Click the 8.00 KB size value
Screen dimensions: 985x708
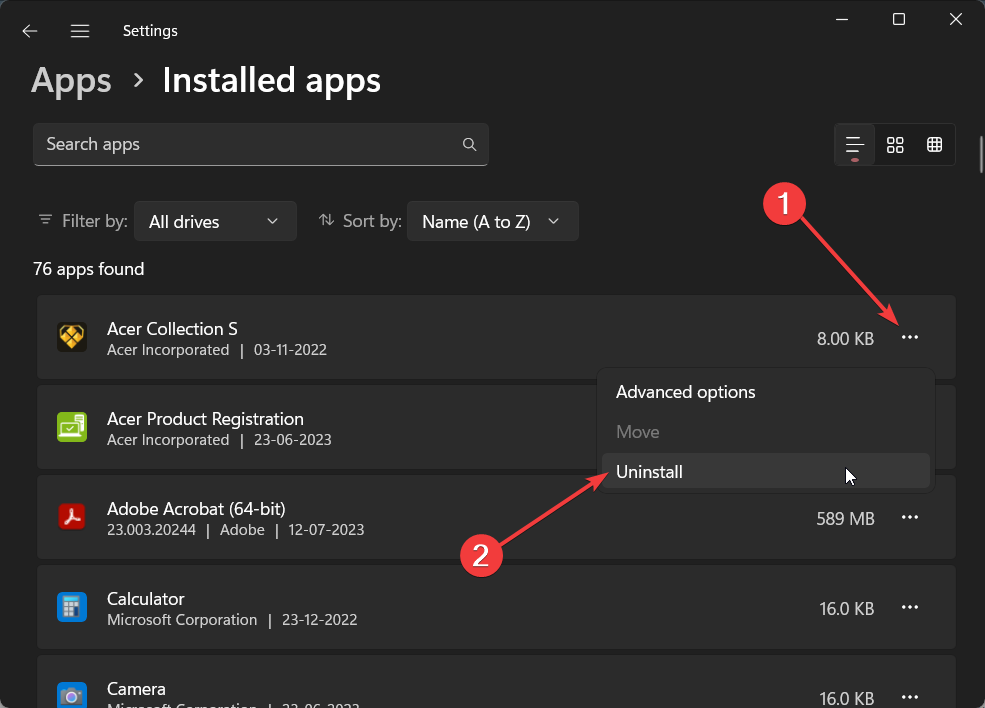(846, 339)
